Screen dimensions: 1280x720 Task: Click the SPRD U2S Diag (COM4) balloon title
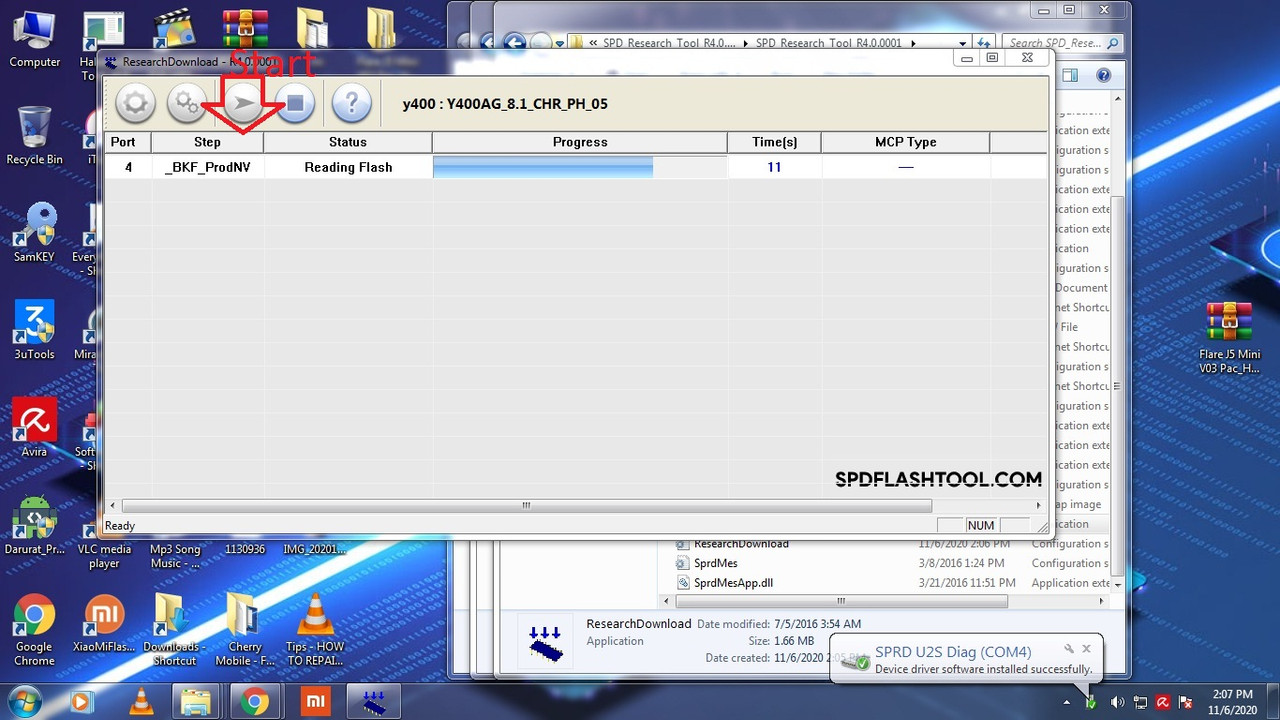(x=953, y=652)
